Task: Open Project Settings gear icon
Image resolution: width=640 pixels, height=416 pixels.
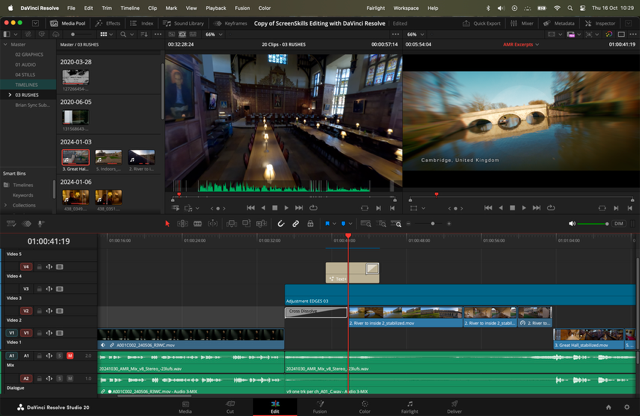Action: click(627, 407)
